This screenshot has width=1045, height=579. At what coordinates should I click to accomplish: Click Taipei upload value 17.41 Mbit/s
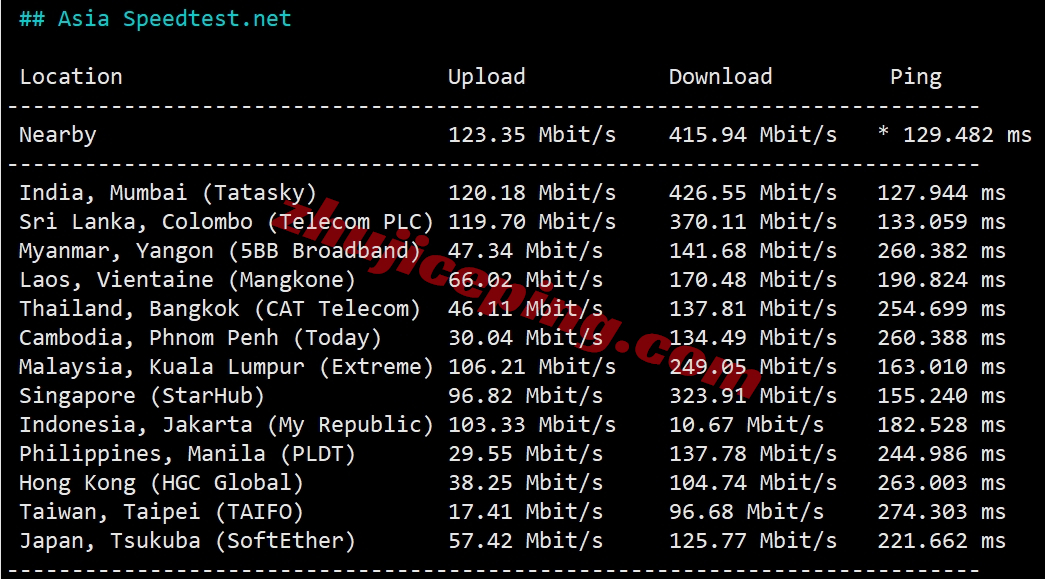[525, 512]
